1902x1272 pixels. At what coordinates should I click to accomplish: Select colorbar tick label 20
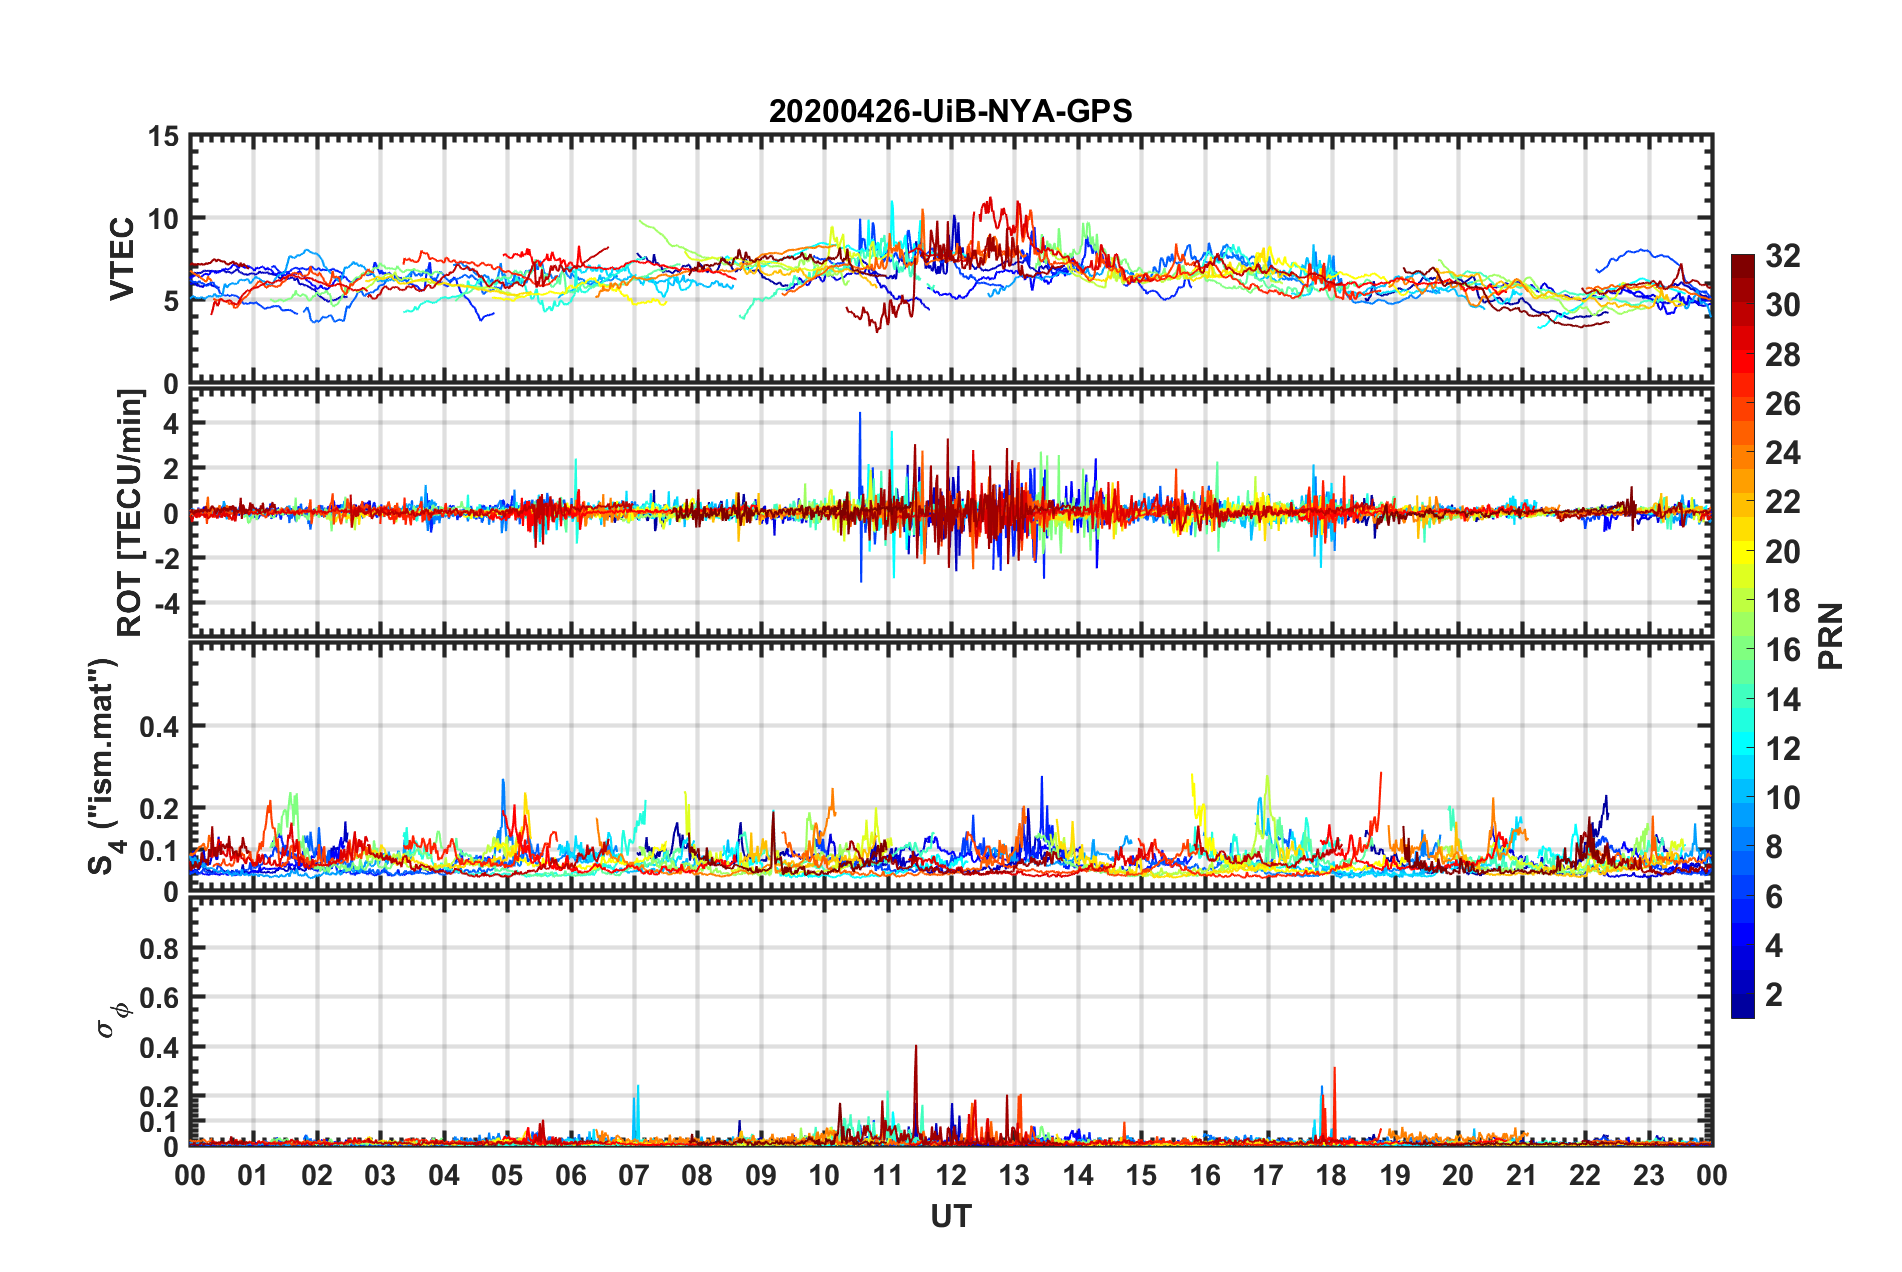pos(1782,552)
